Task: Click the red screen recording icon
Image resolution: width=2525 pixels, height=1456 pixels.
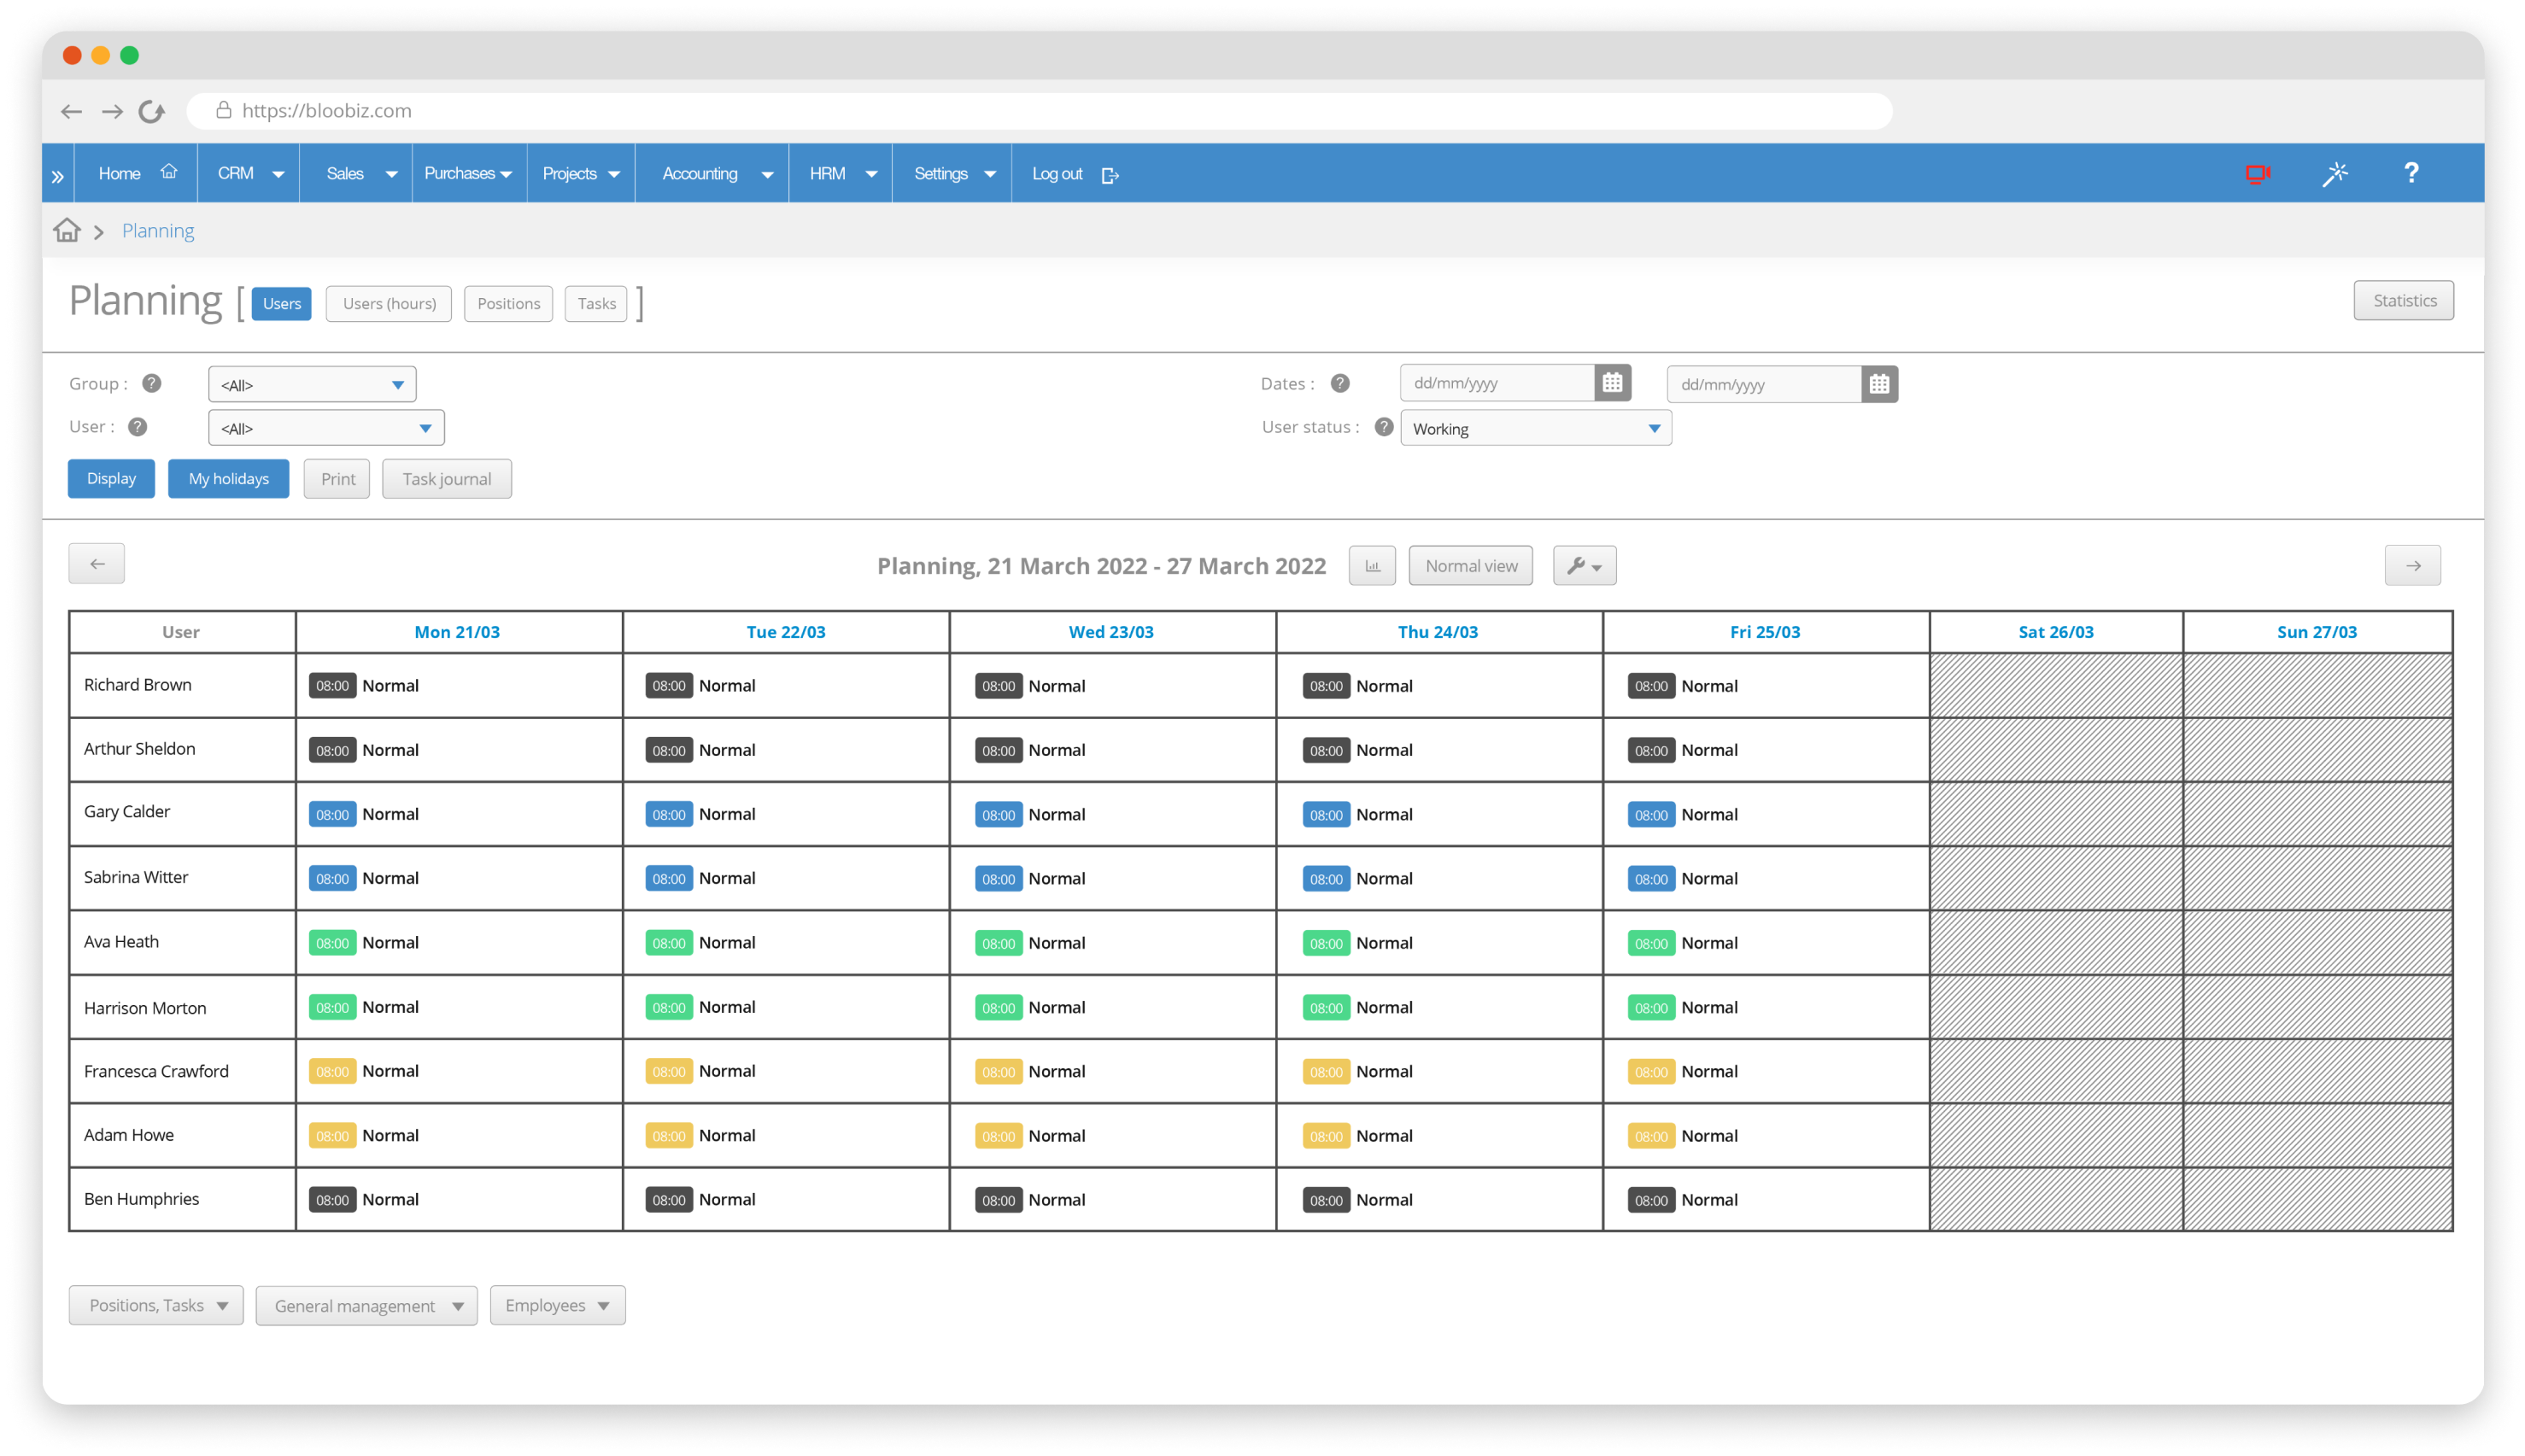Action: pyautogui.click(x=2257, y=174)
